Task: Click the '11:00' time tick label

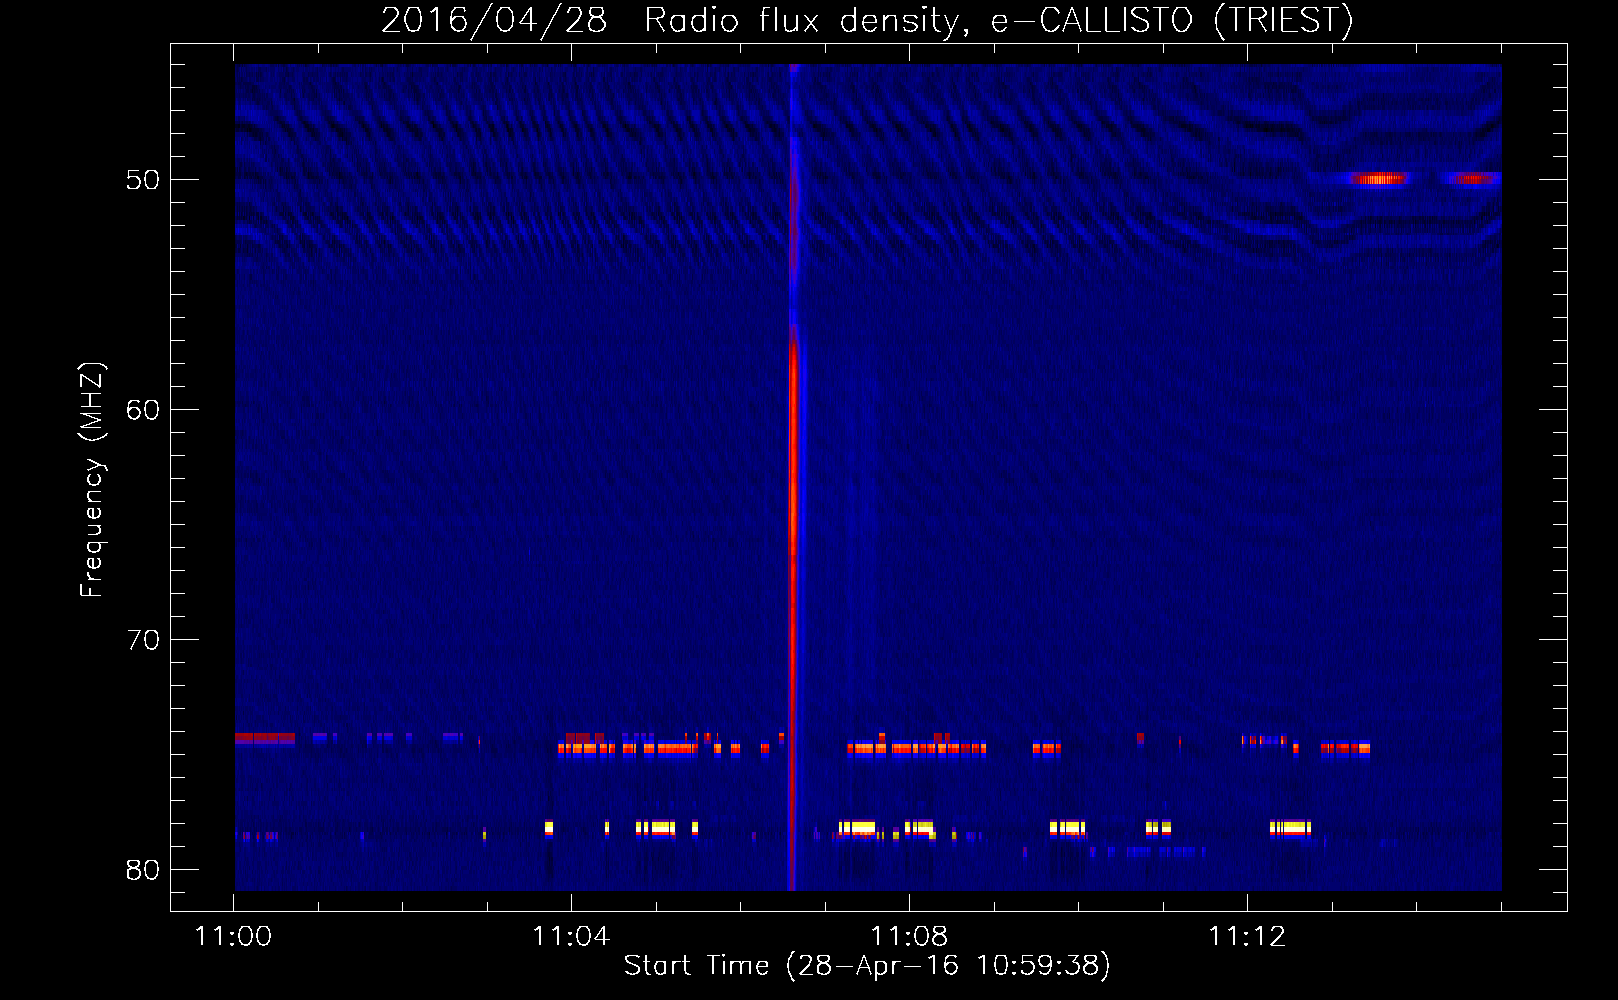Action: [233, 936]
